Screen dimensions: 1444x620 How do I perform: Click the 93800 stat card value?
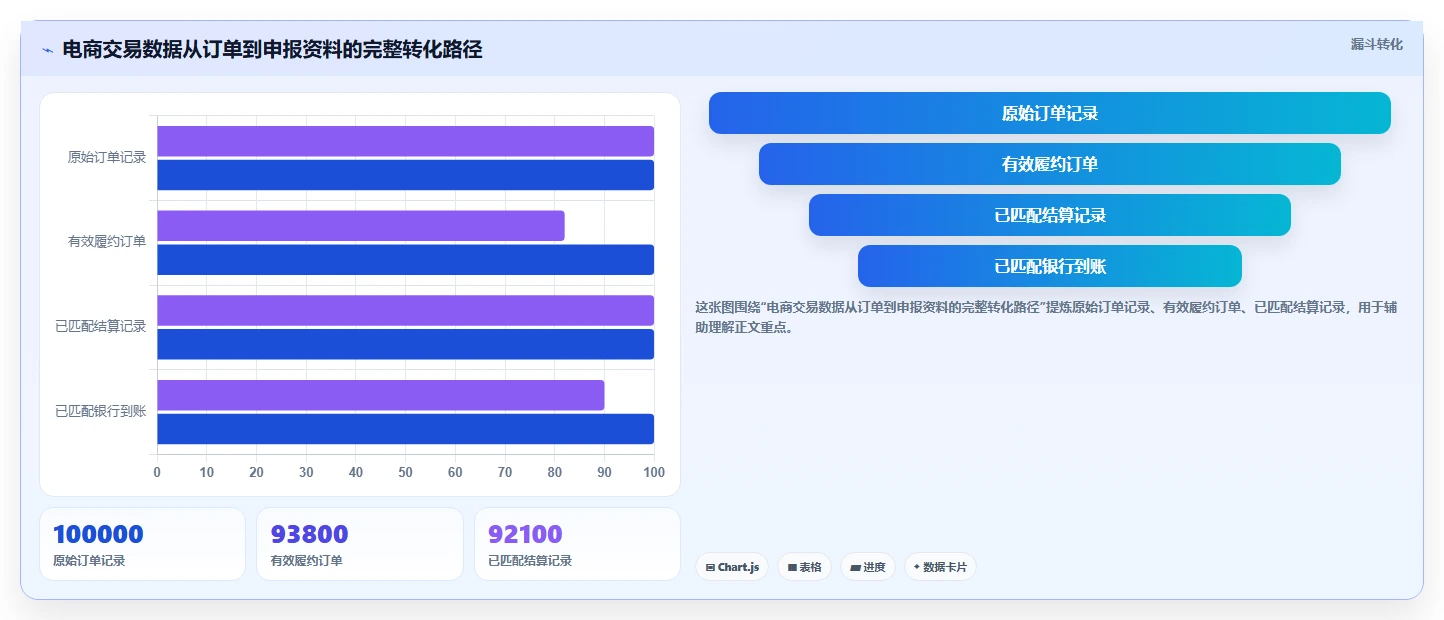pos(309,534)
